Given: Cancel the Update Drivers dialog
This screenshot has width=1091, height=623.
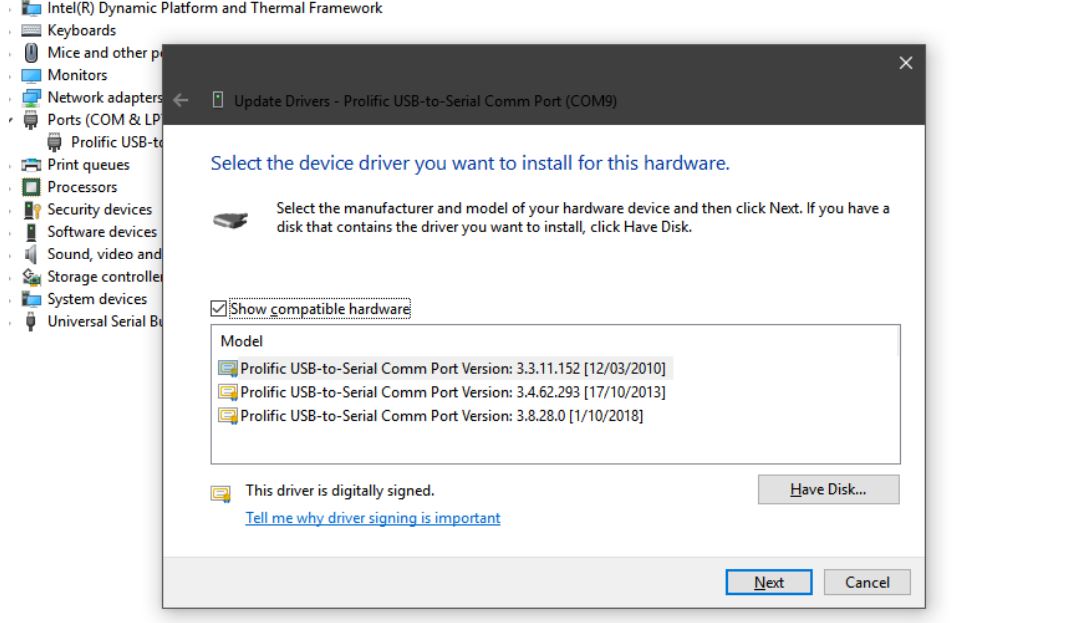Looking at the screenshot, I should tap(867, 582).
